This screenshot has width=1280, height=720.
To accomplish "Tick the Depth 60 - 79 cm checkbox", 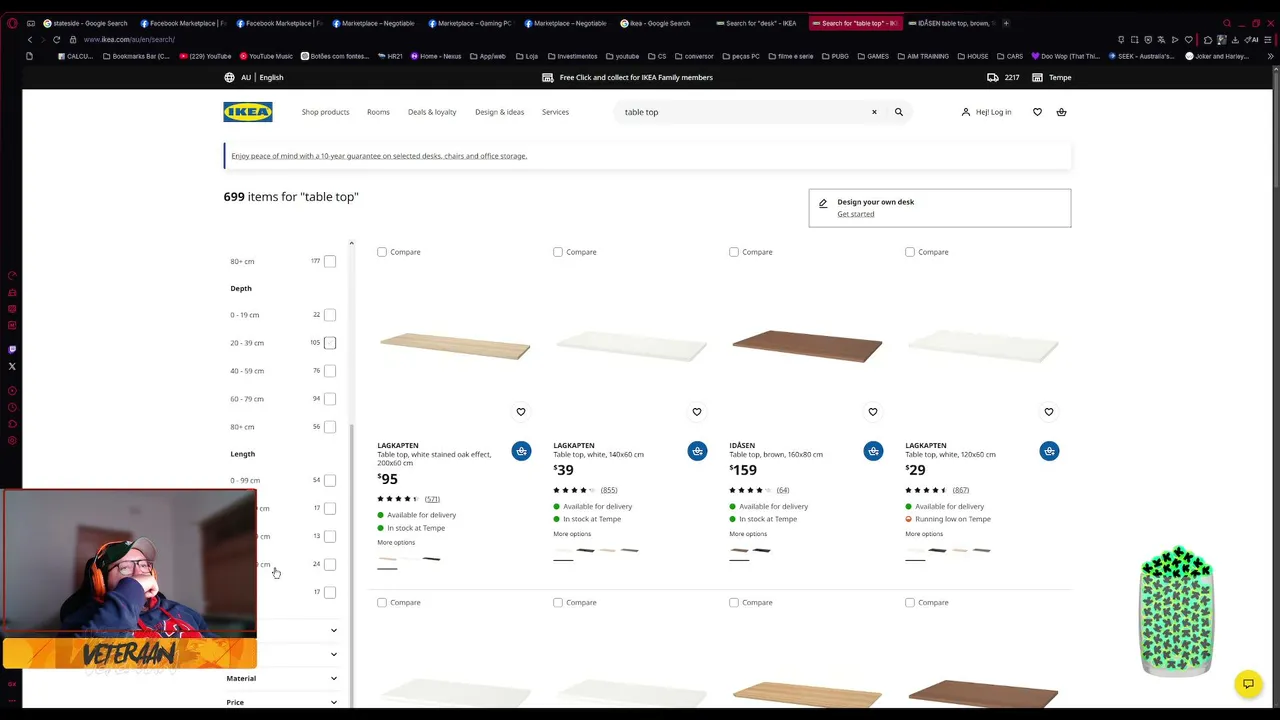I will click(330, 399).
